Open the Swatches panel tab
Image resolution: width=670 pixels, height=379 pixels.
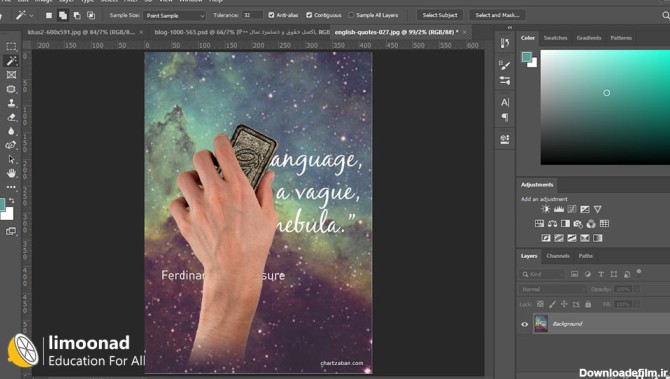pos(555,38)
